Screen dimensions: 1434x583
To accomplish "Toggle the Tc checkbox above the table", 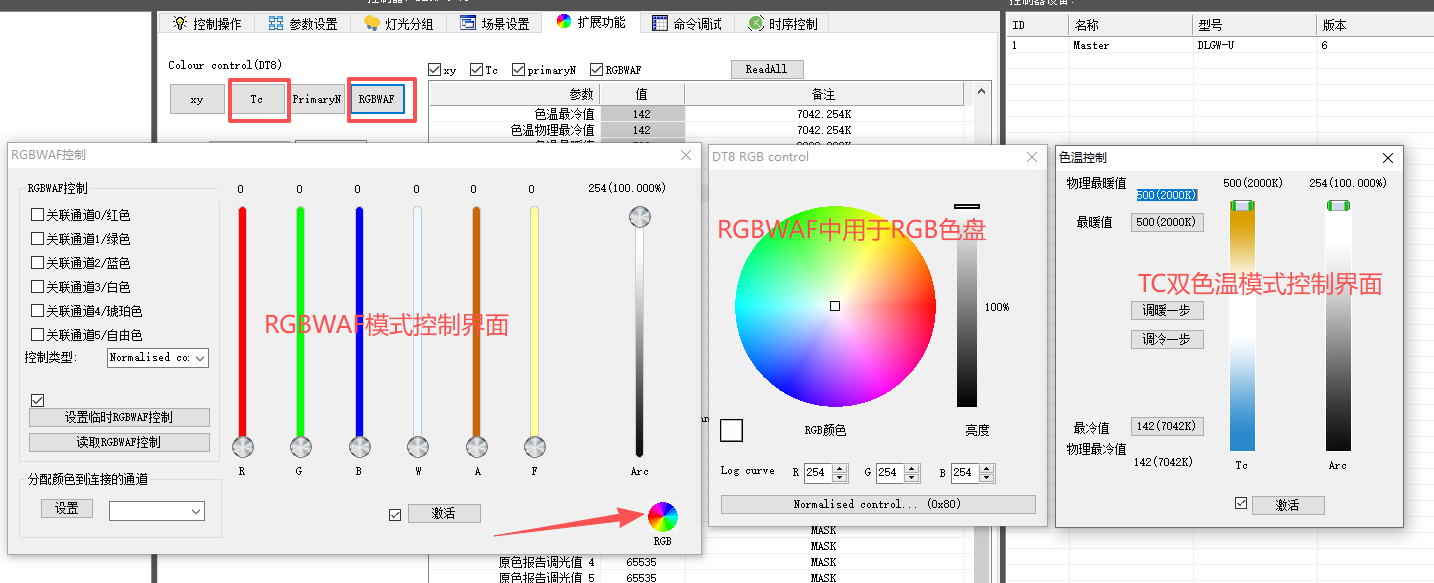I will coord(476,70).
